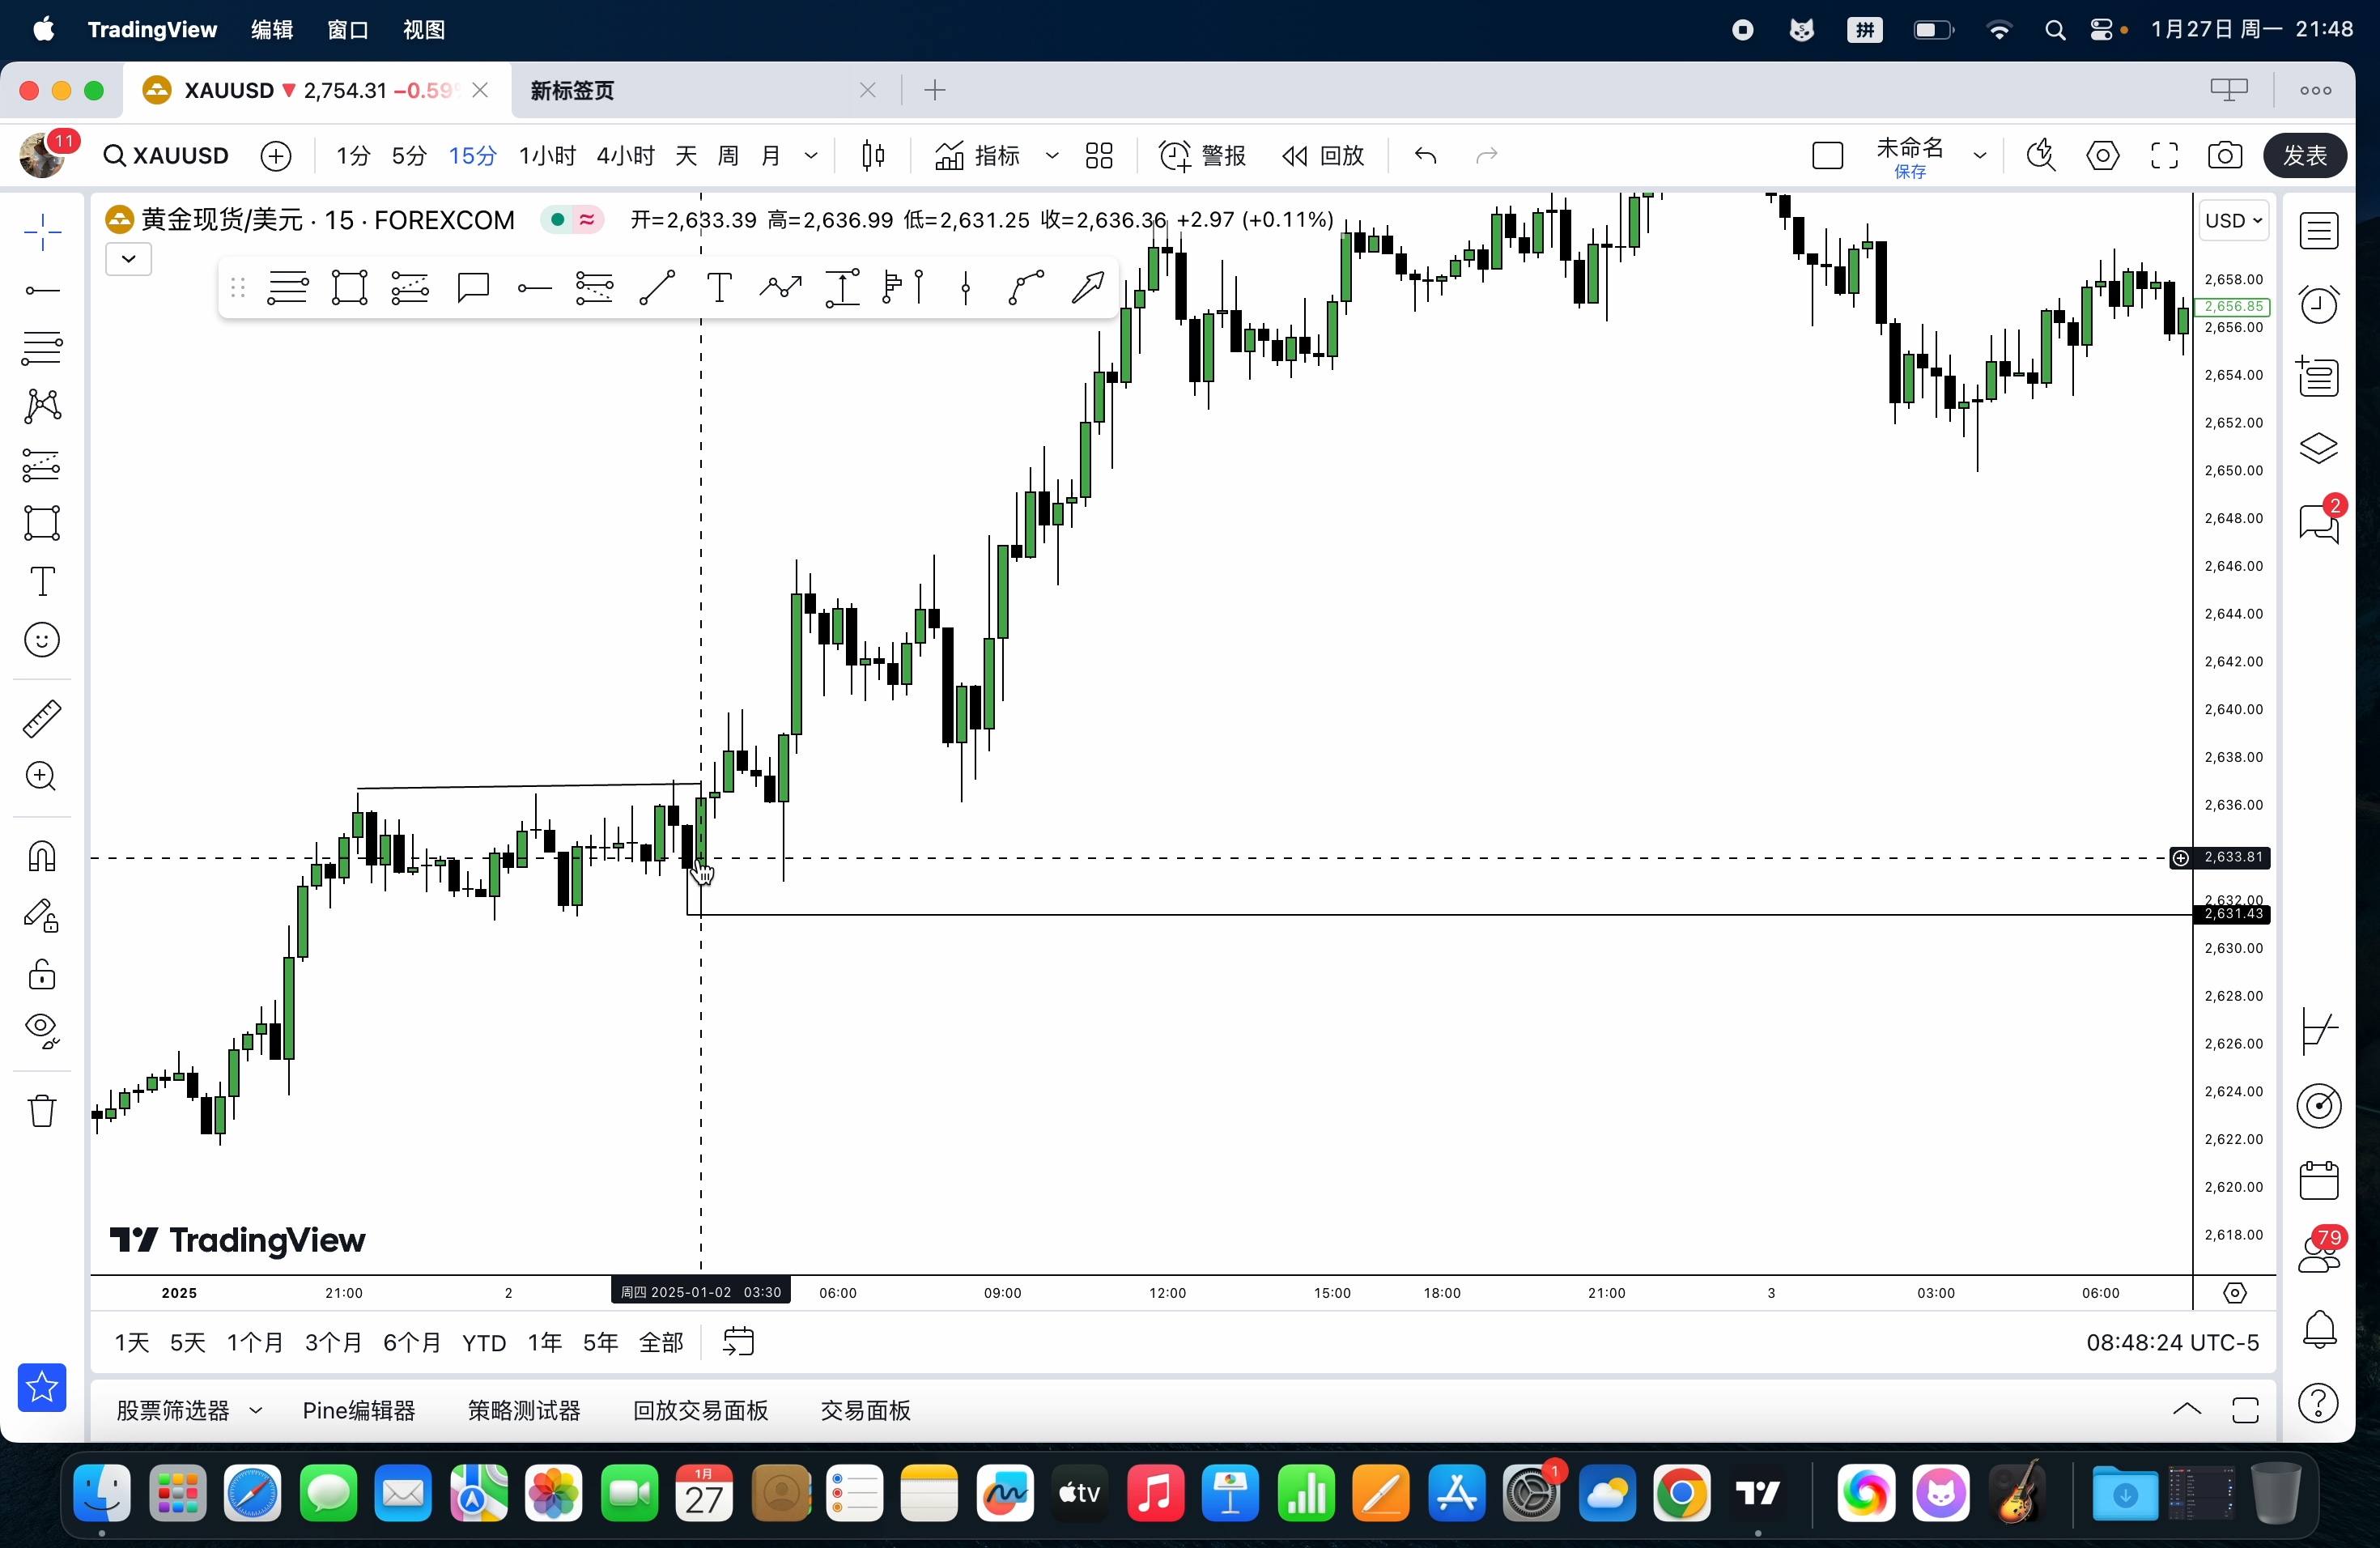Open the USD currency dropdown

tap(2233, 220)
